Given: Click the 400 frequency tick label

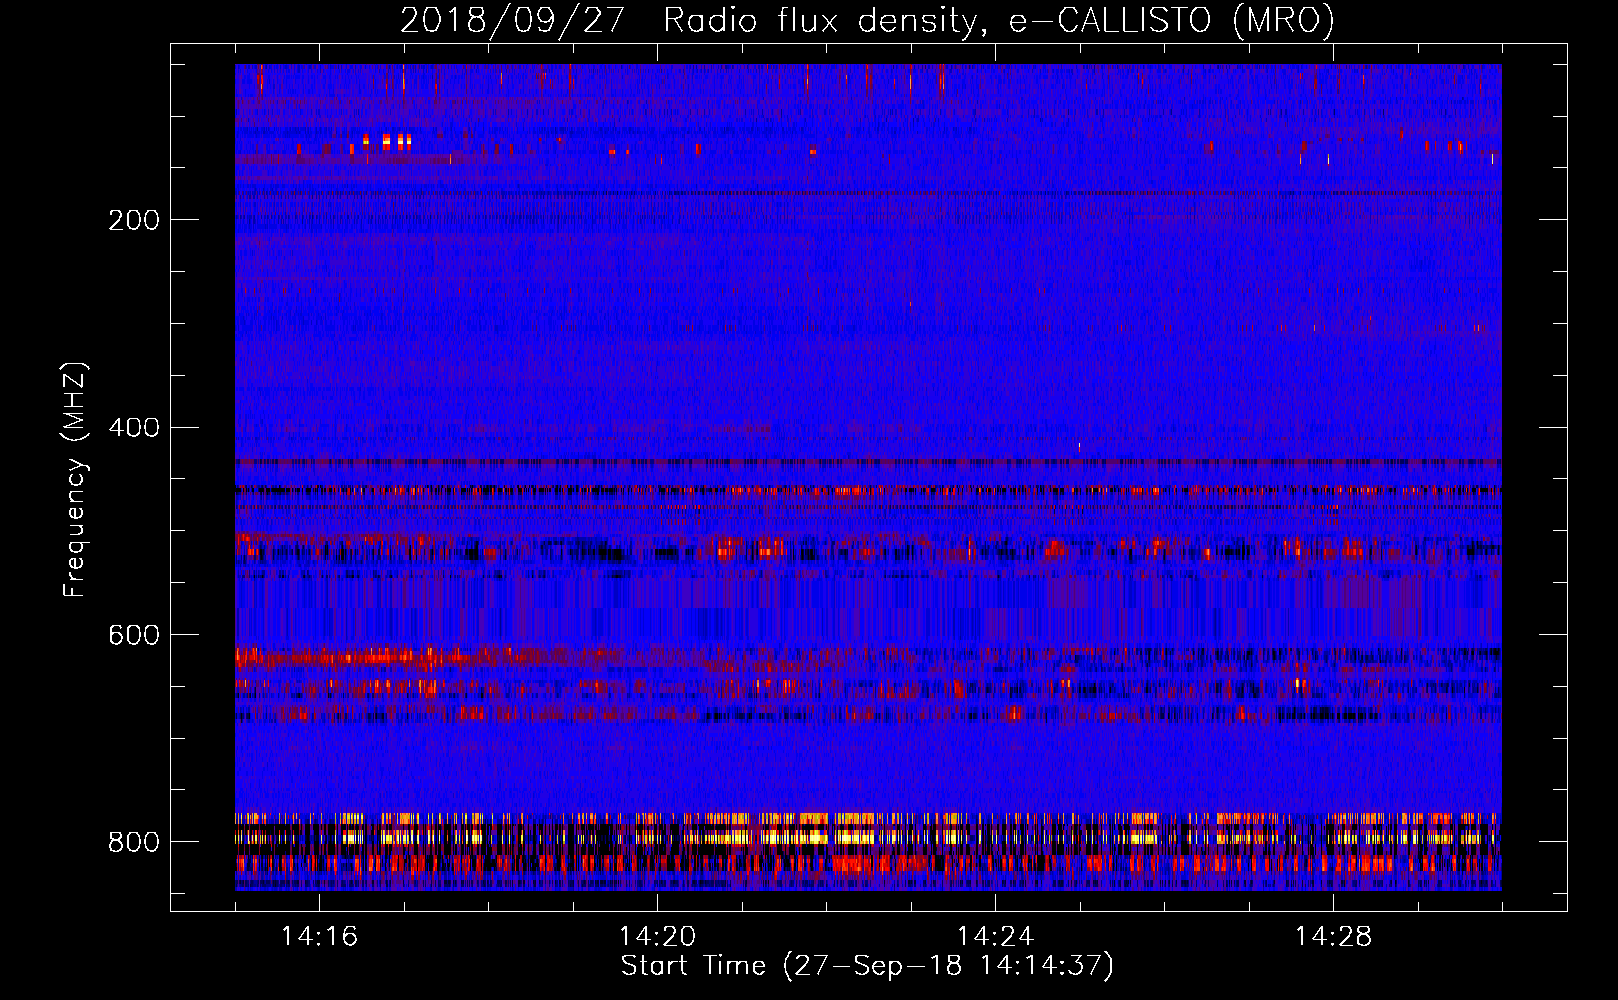Looking at the screenshot, I should point(133,428).
